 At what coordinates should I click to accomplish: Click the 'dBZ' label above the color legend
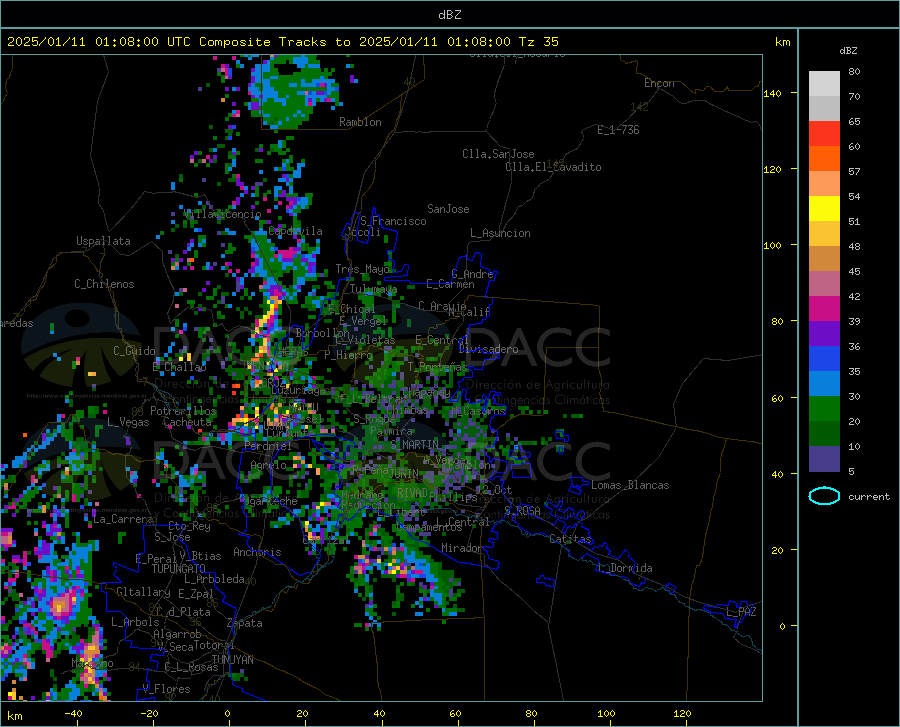[x=848, y=50]
